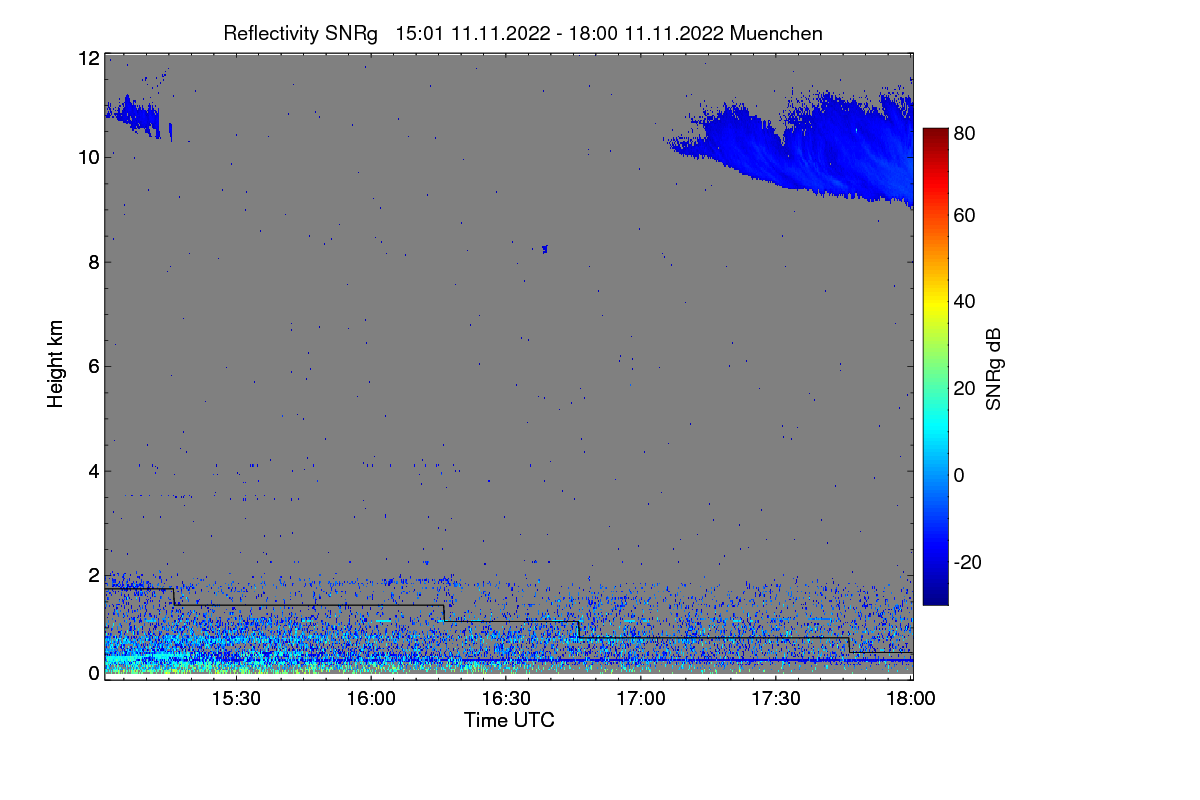Click the height tick label '8'
The height and width of the screenshot is (800, 1200).
(93, 262)
